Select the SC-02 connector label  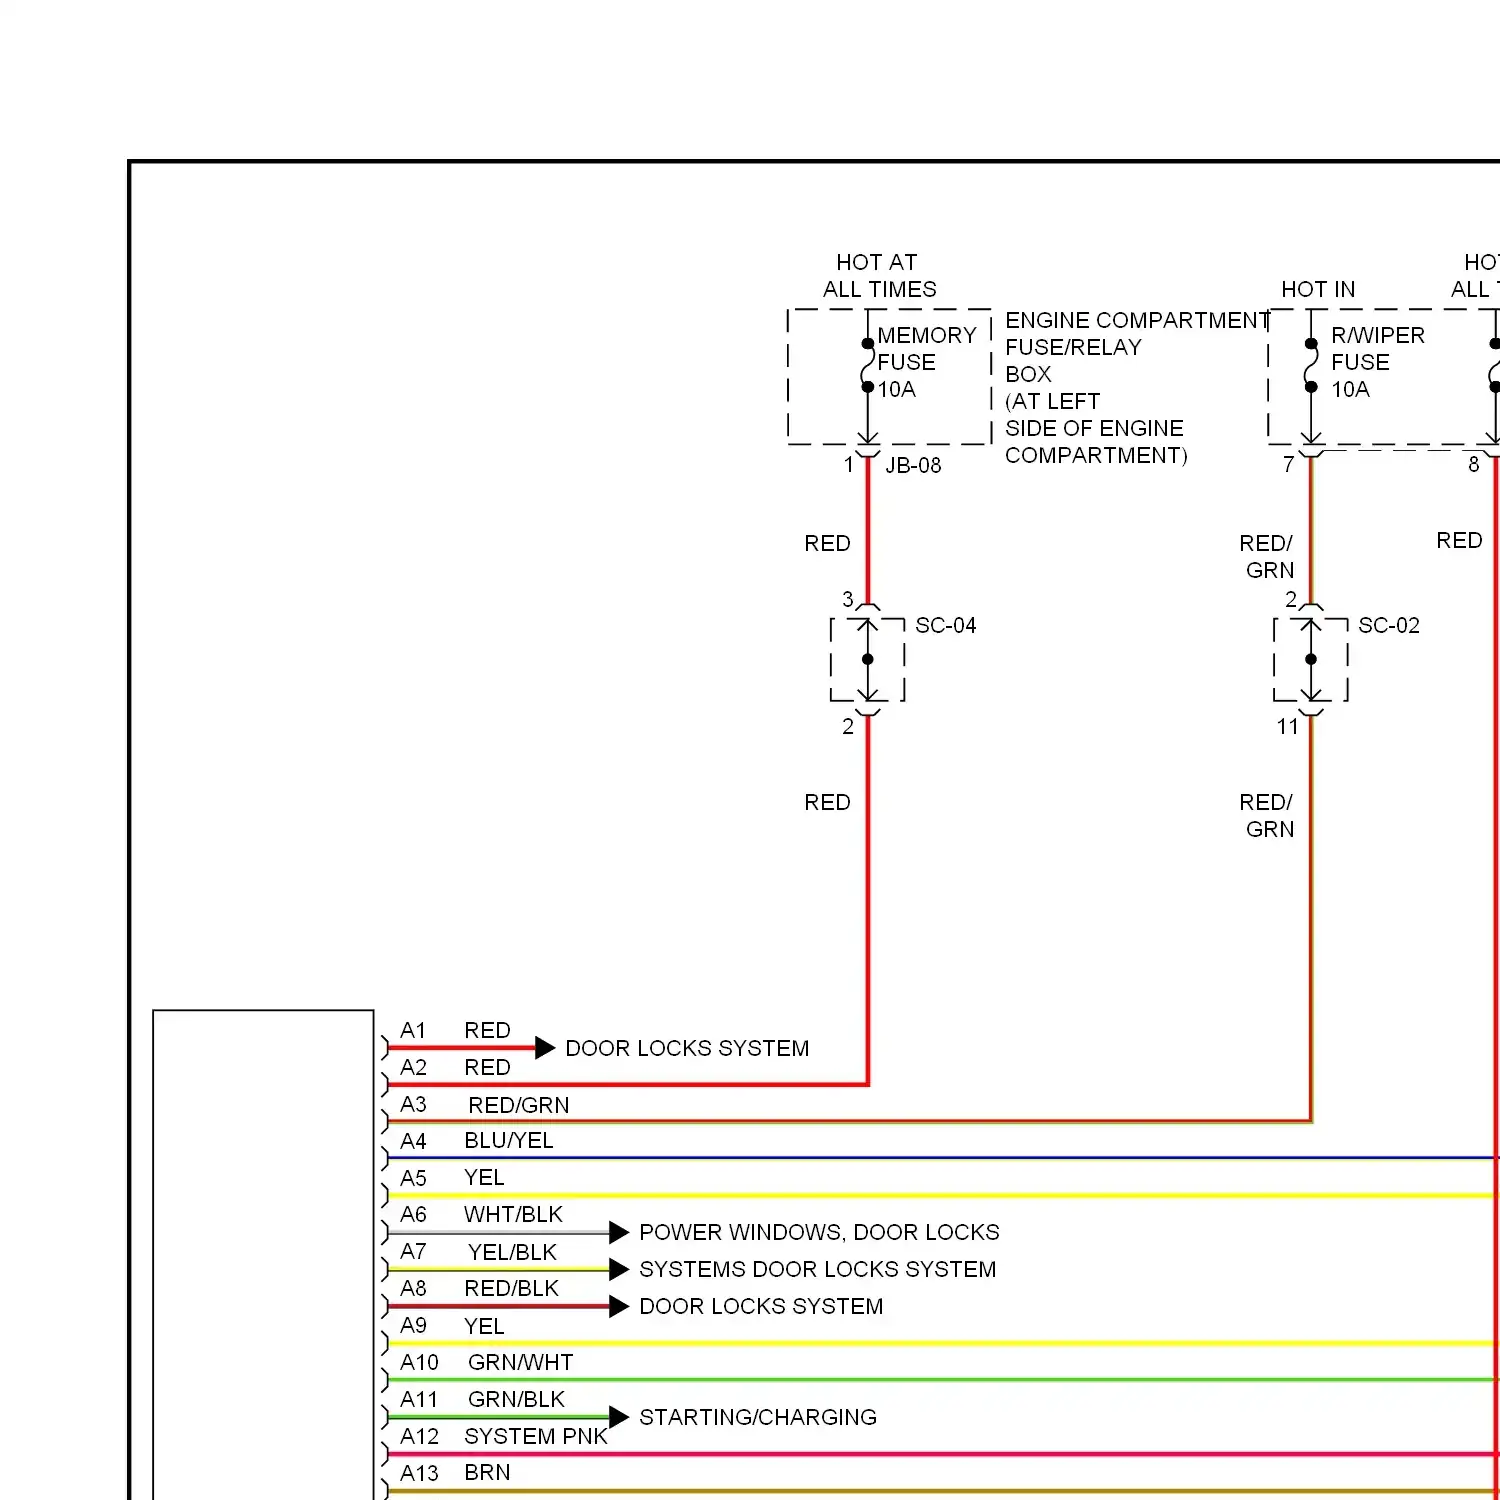[x=1388, y=625]
